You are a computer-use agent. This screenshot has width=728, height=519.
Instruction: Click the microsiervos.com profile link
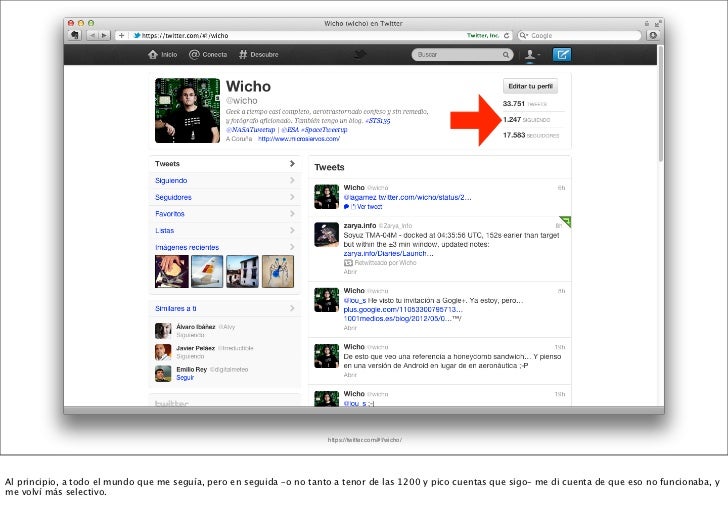click(298, 139)
